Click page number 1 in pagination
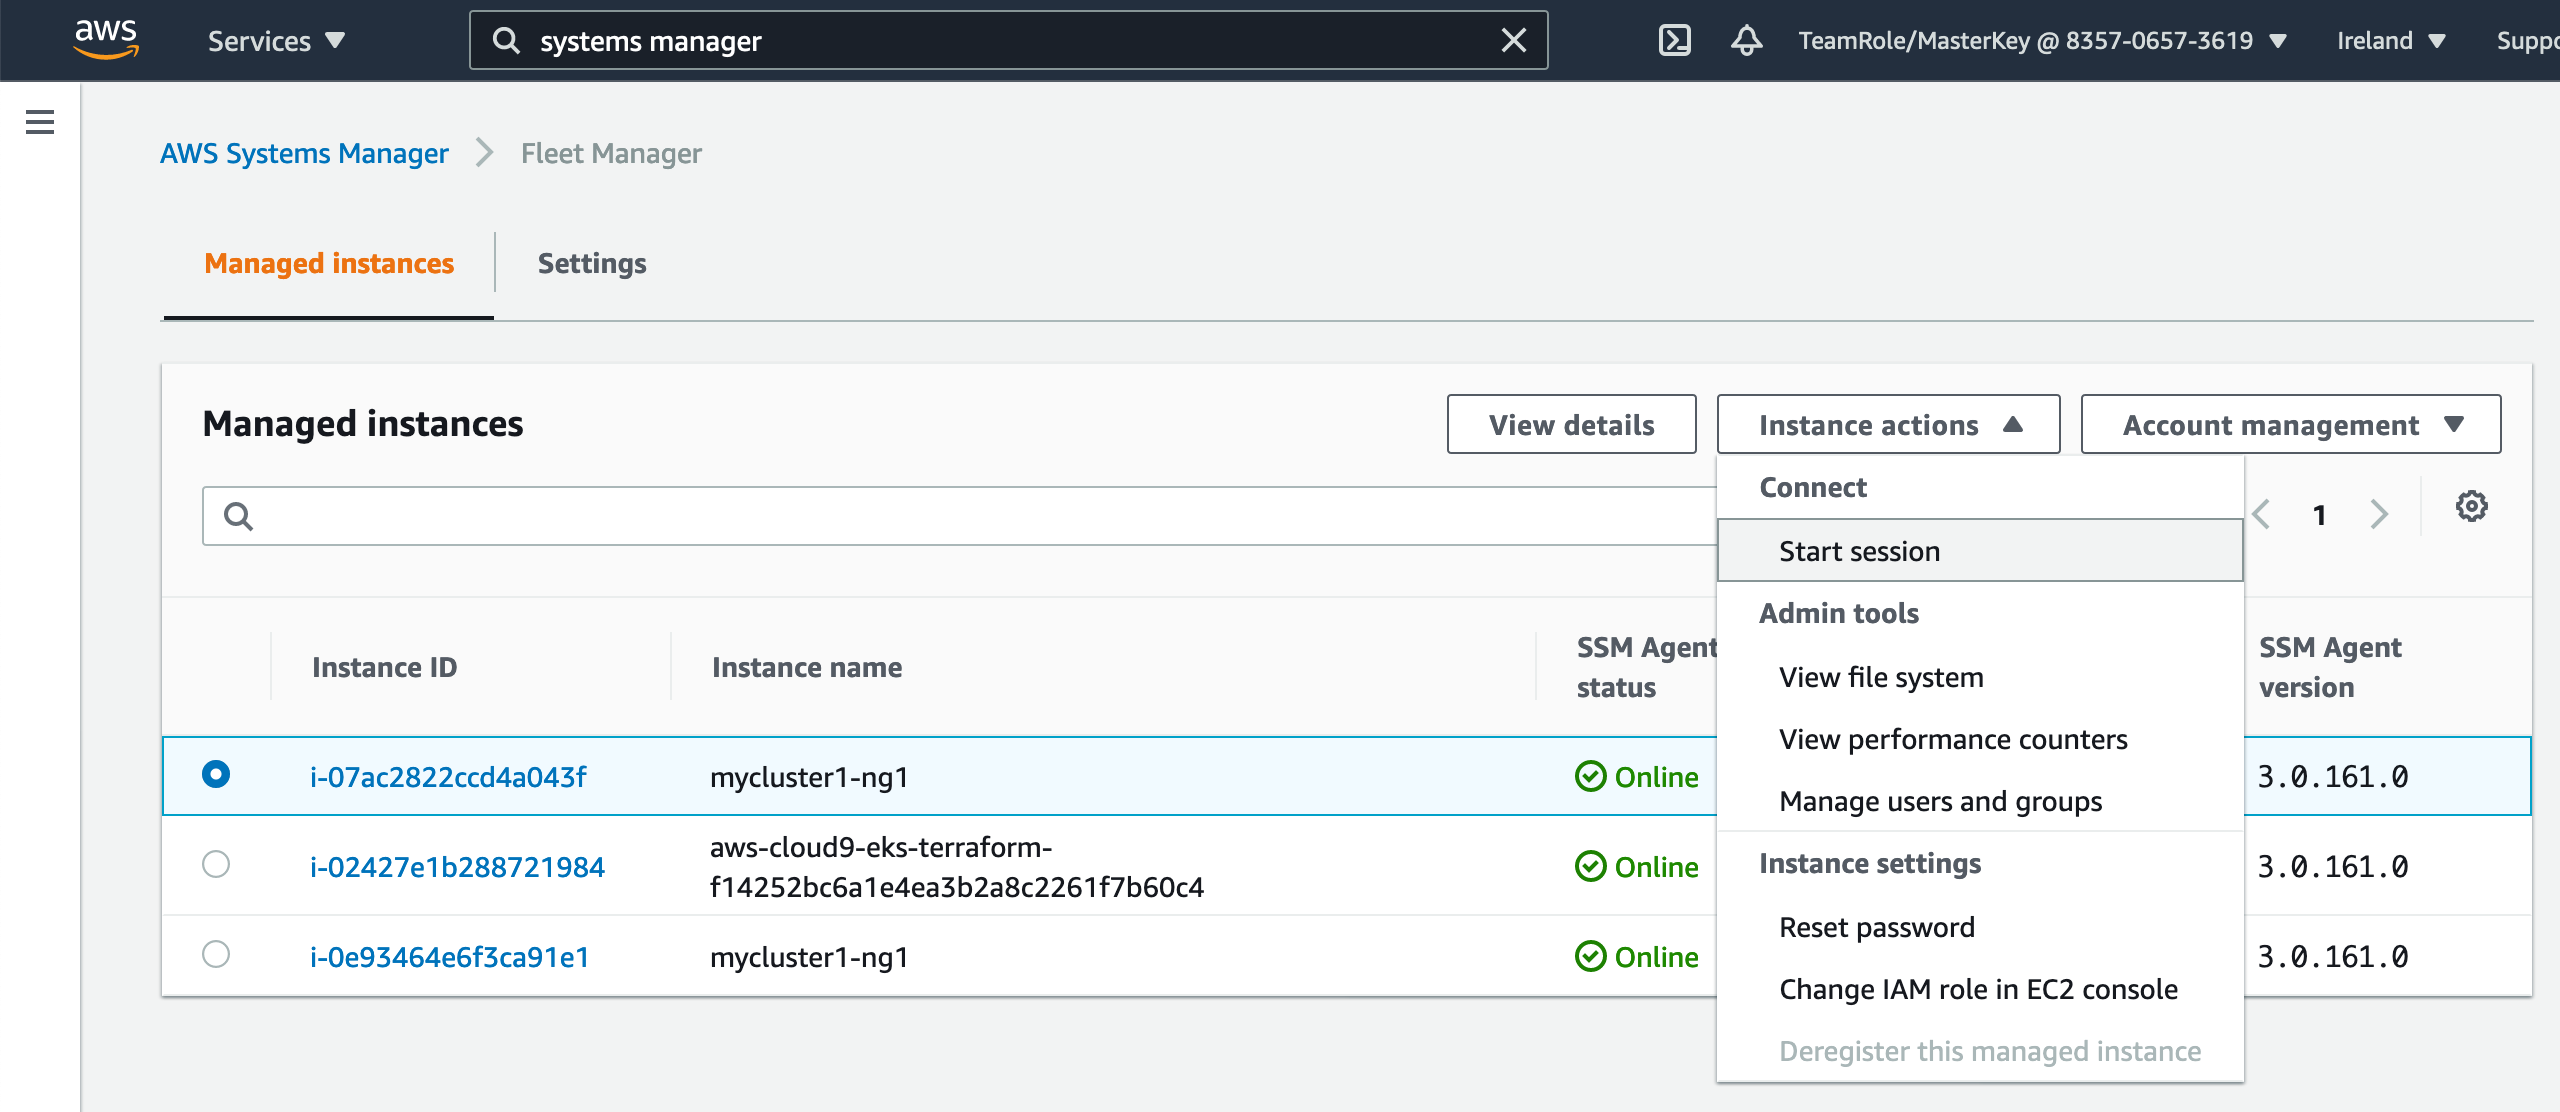Image resolution: width=2560 pixels, height=1112 pixels. (x=2319, y=515)
